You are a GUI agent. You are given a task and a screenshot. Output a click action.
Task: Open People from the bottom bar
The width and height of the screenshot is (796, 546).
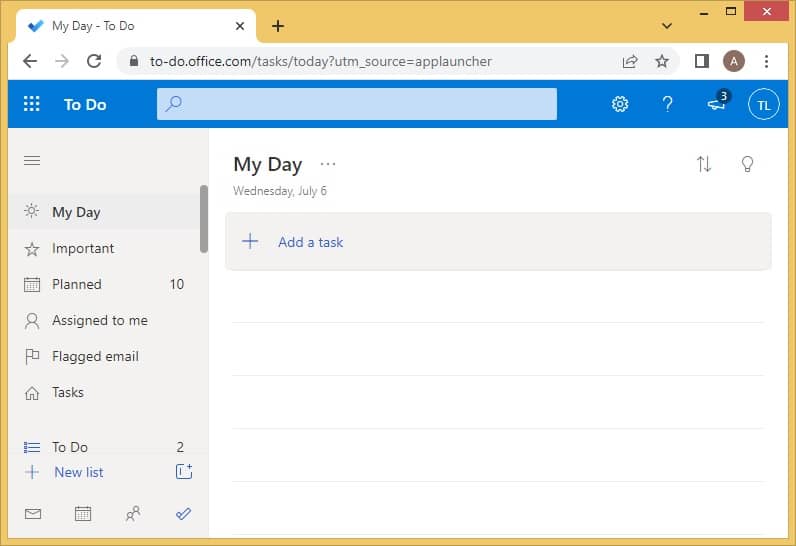(x=133, y=514)
